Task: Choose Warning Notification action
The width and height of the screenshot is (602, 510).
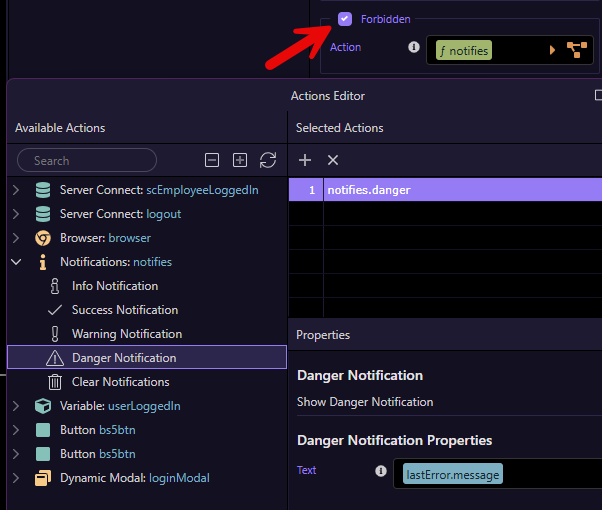Action: 126,334
